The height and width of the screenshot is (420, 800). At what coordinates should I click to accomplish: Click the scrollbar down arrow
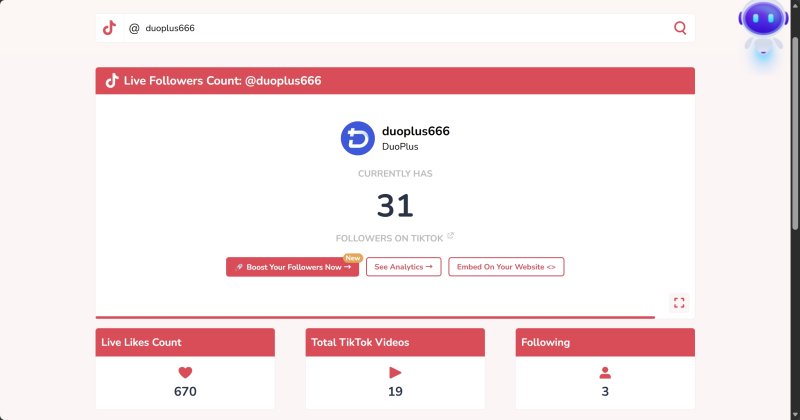[x=795, y=414]
